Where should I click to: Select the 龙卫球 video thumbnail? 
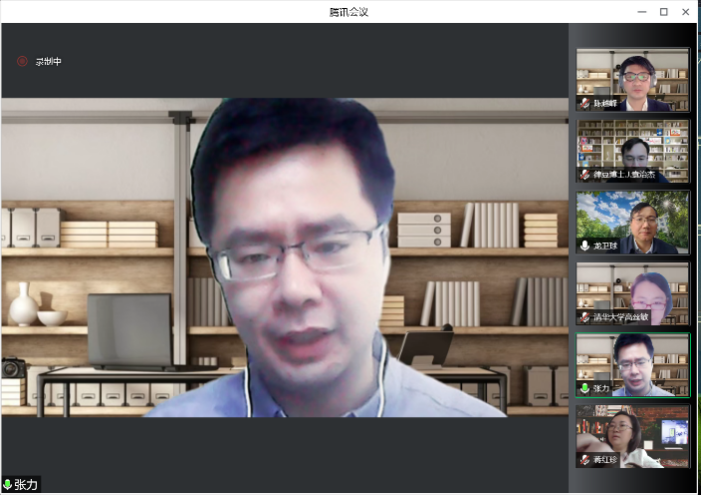[x=633, y=221]
